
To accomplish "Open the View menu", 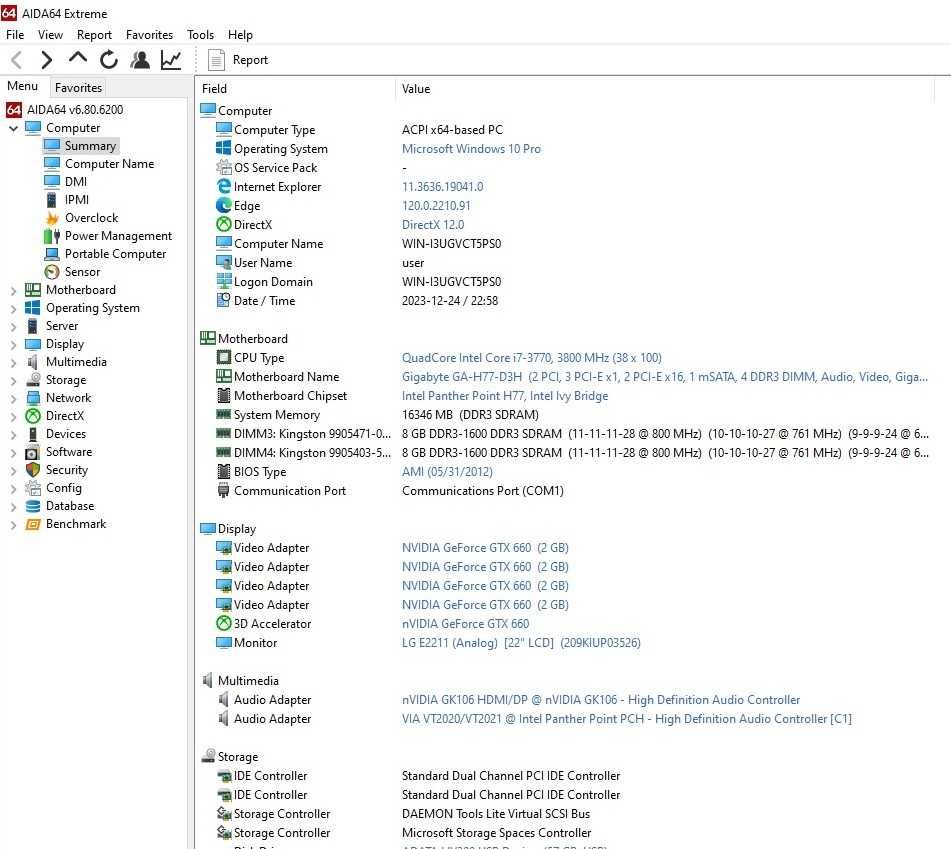I will (50, 35).
